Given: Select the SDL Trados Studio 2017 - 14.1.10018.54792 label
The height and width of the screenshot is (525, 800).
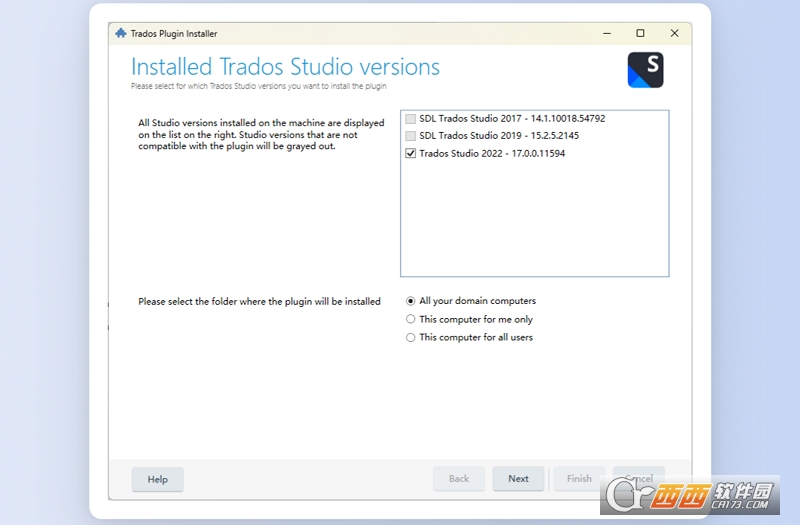Looking at the screenshot, I should 512,118.
